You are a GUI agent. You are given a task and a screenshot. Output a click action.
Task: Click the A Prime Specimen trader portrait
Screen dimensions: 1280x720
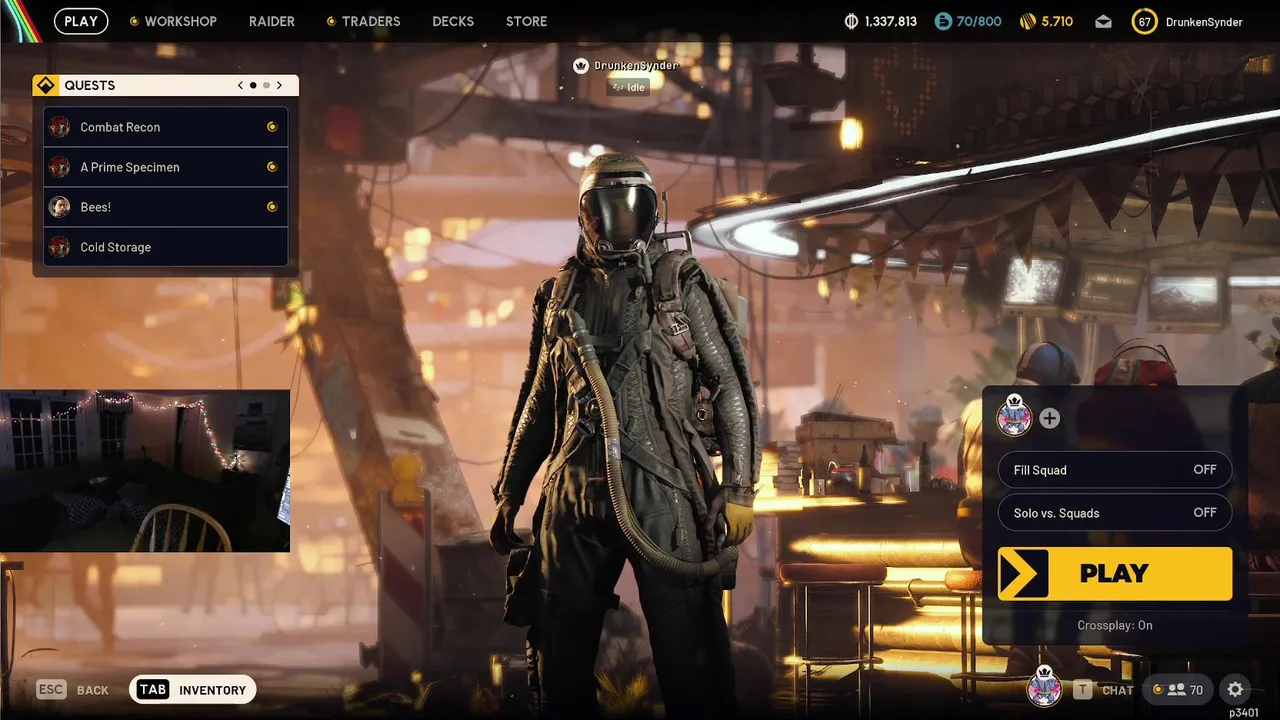[x=60, y=167]
